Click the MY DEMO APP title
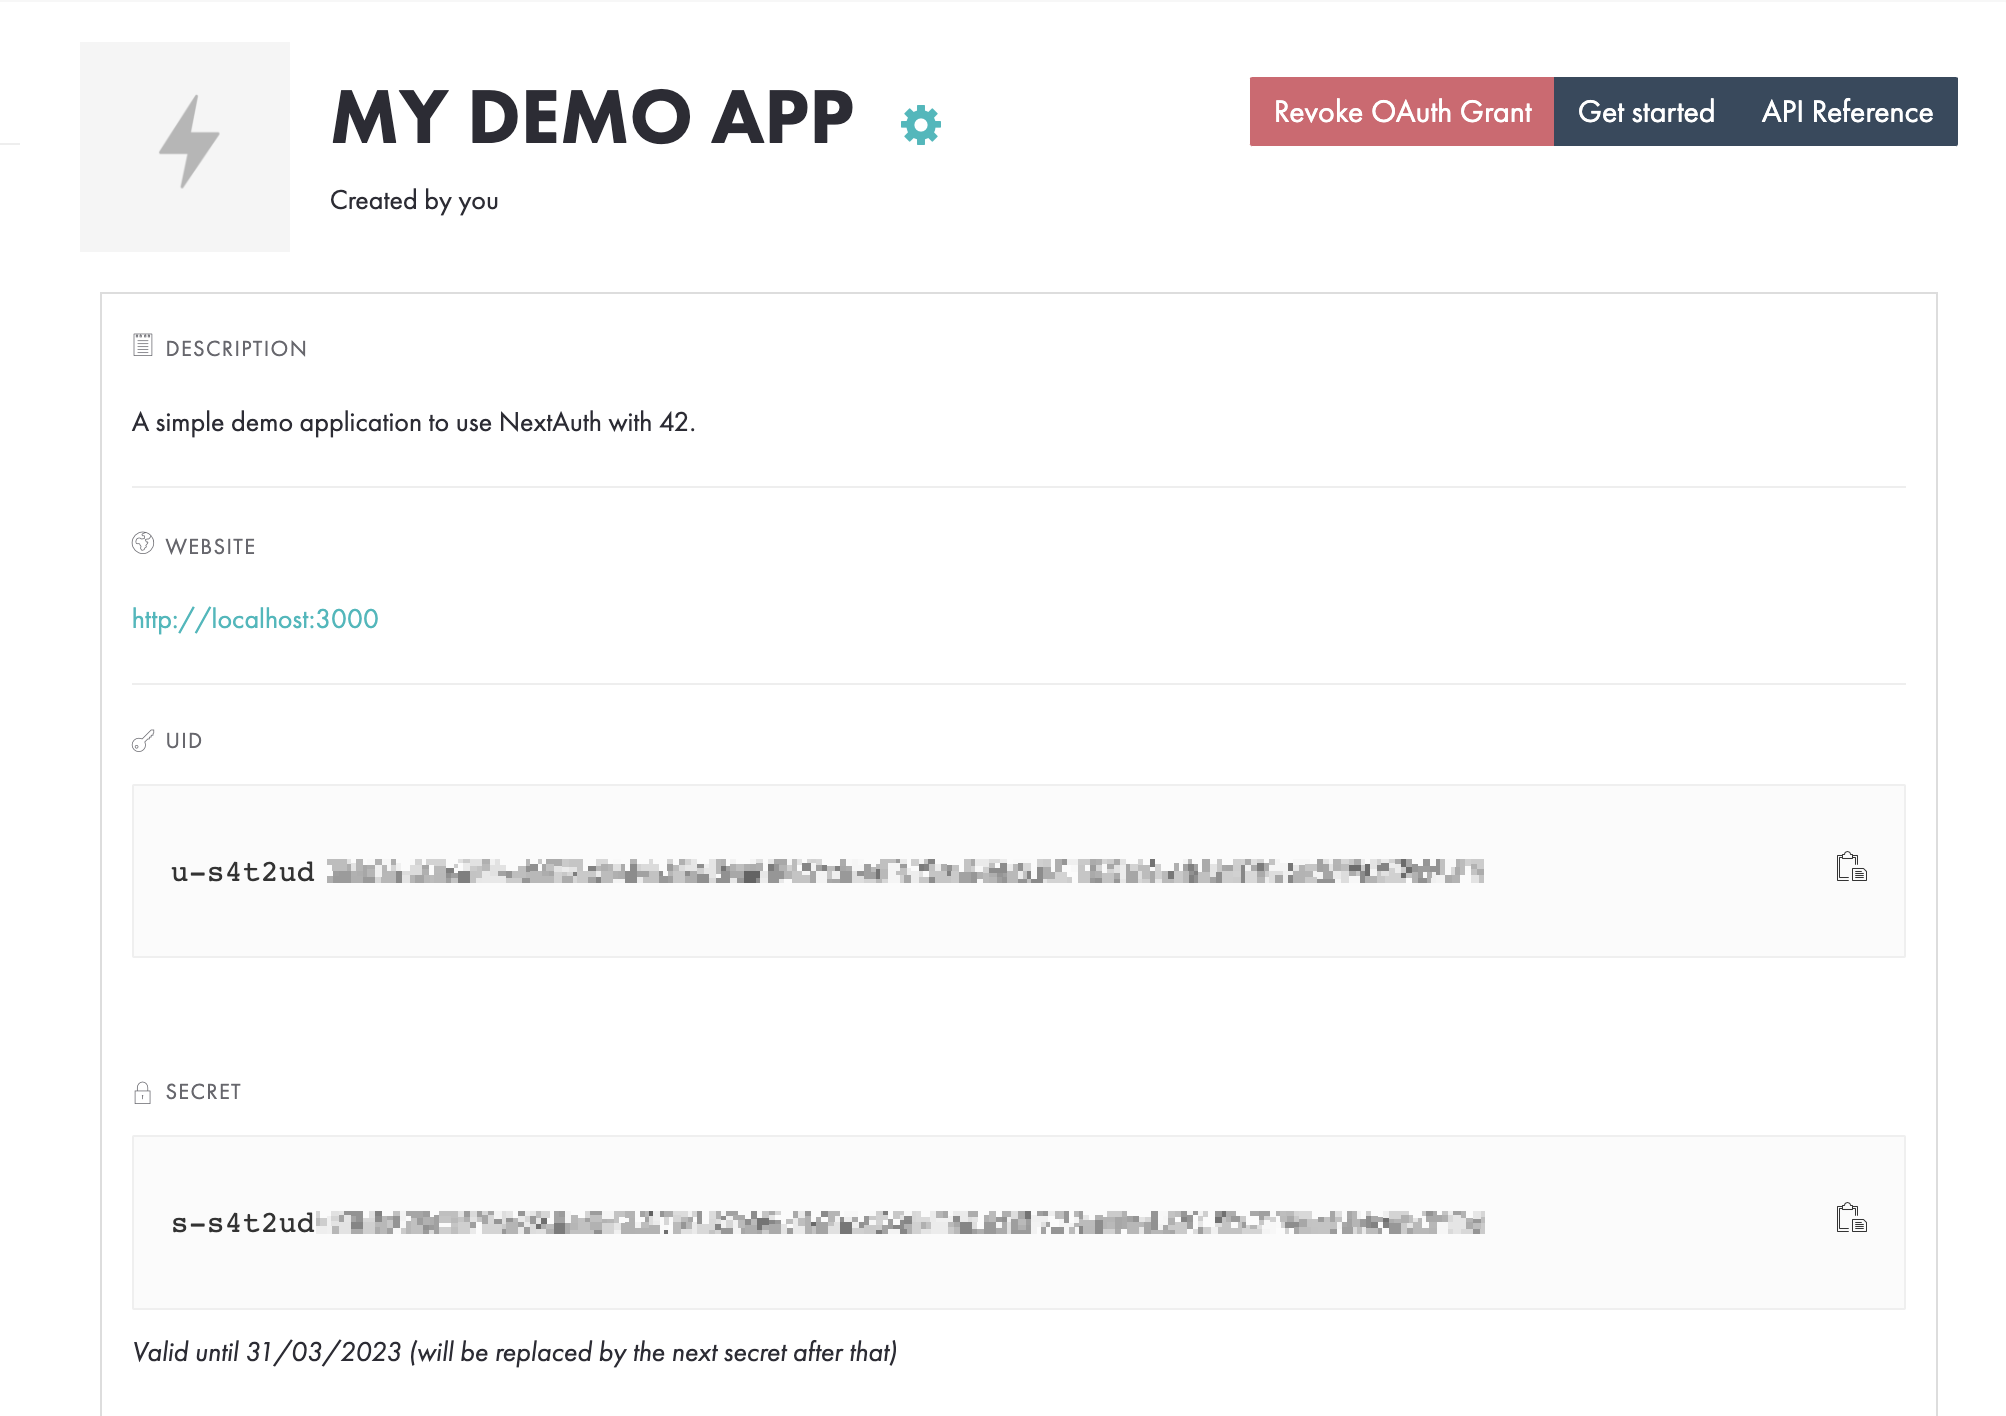This screenshot has height=1416, width=2006. click(x=592, y=118)
